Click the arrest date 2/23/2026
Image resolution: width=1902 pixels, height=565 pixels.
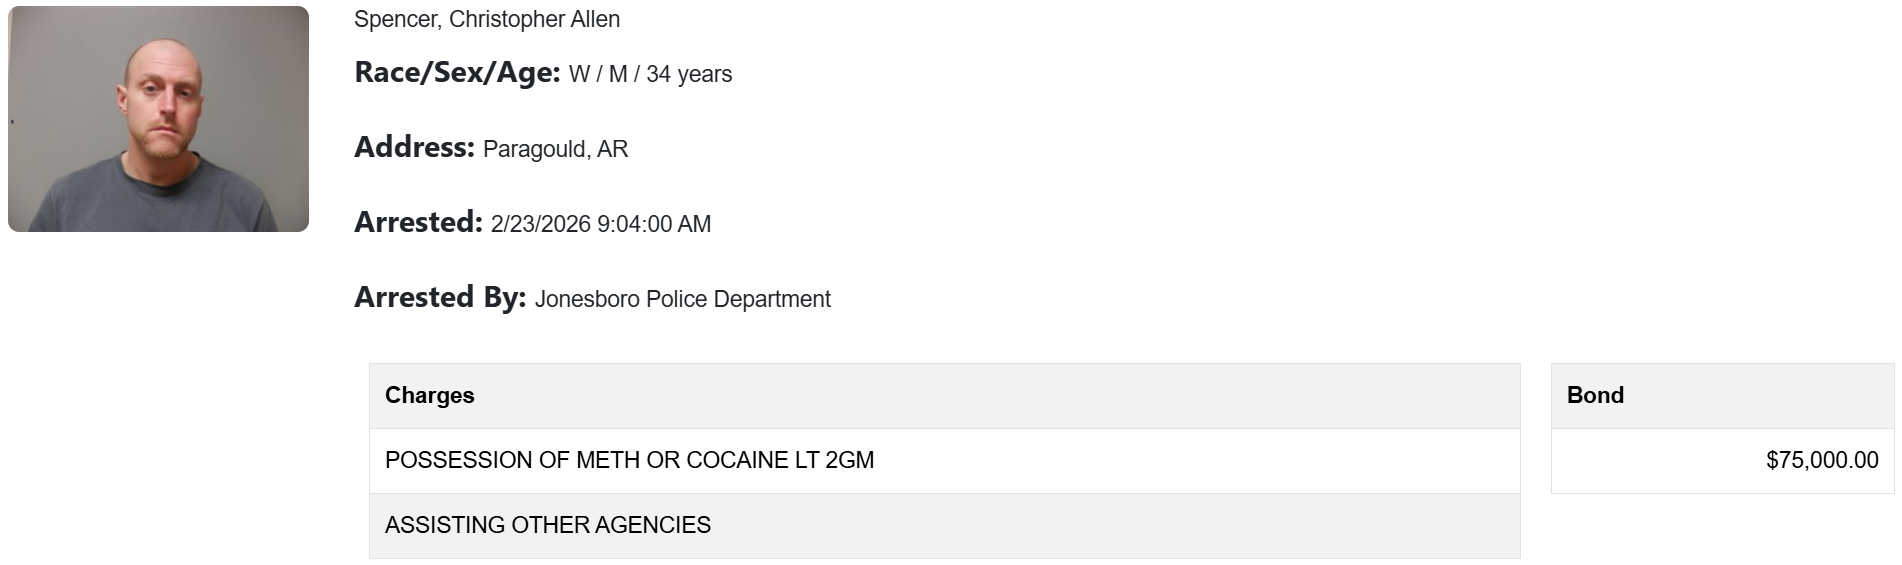click(x=540, y=224)
